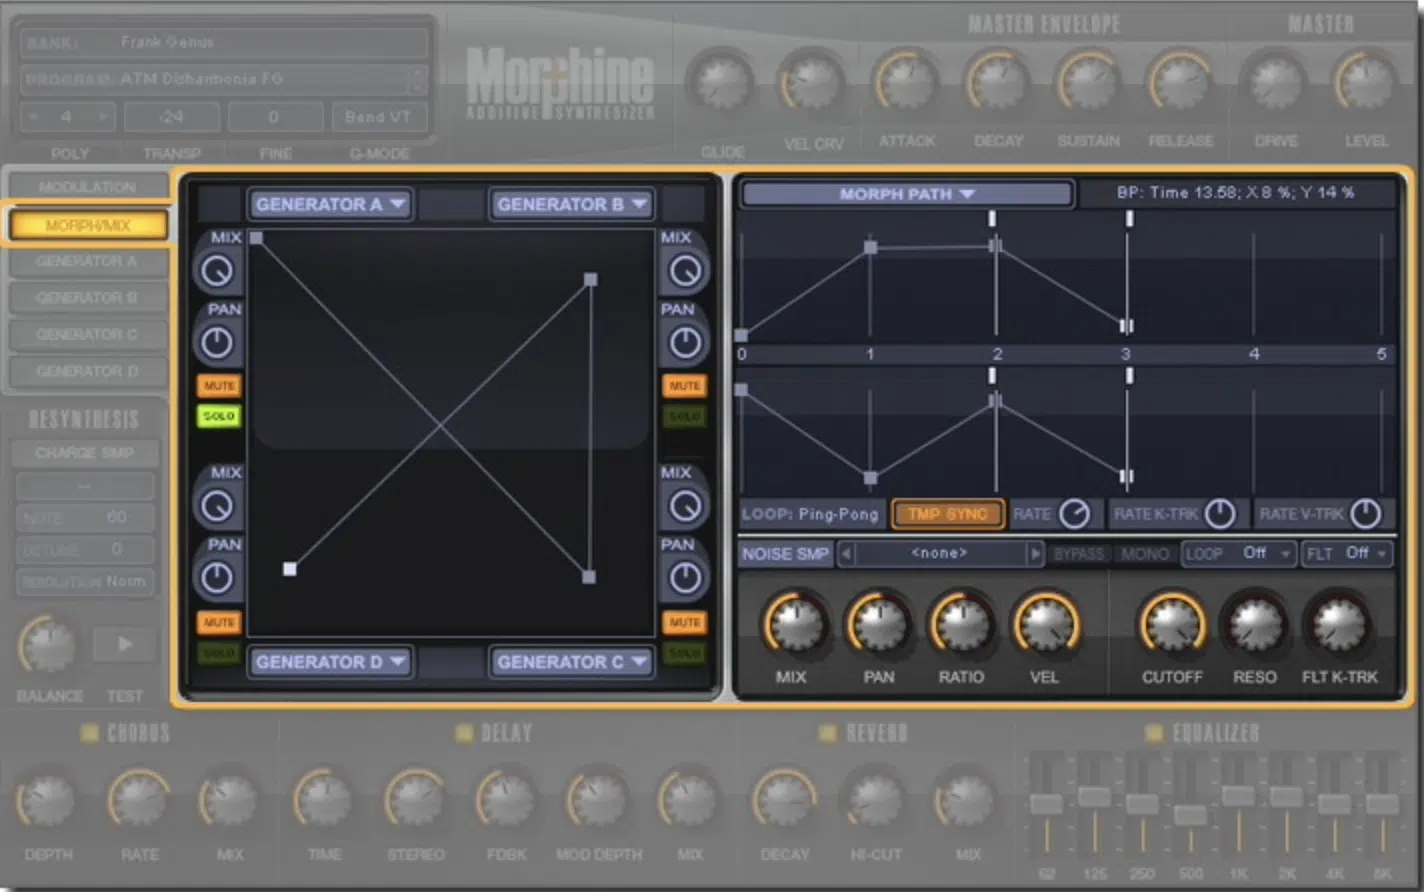Adjust the Generator D MIX knob
The image size is (1424, 892).
click(x=217, y=506)
